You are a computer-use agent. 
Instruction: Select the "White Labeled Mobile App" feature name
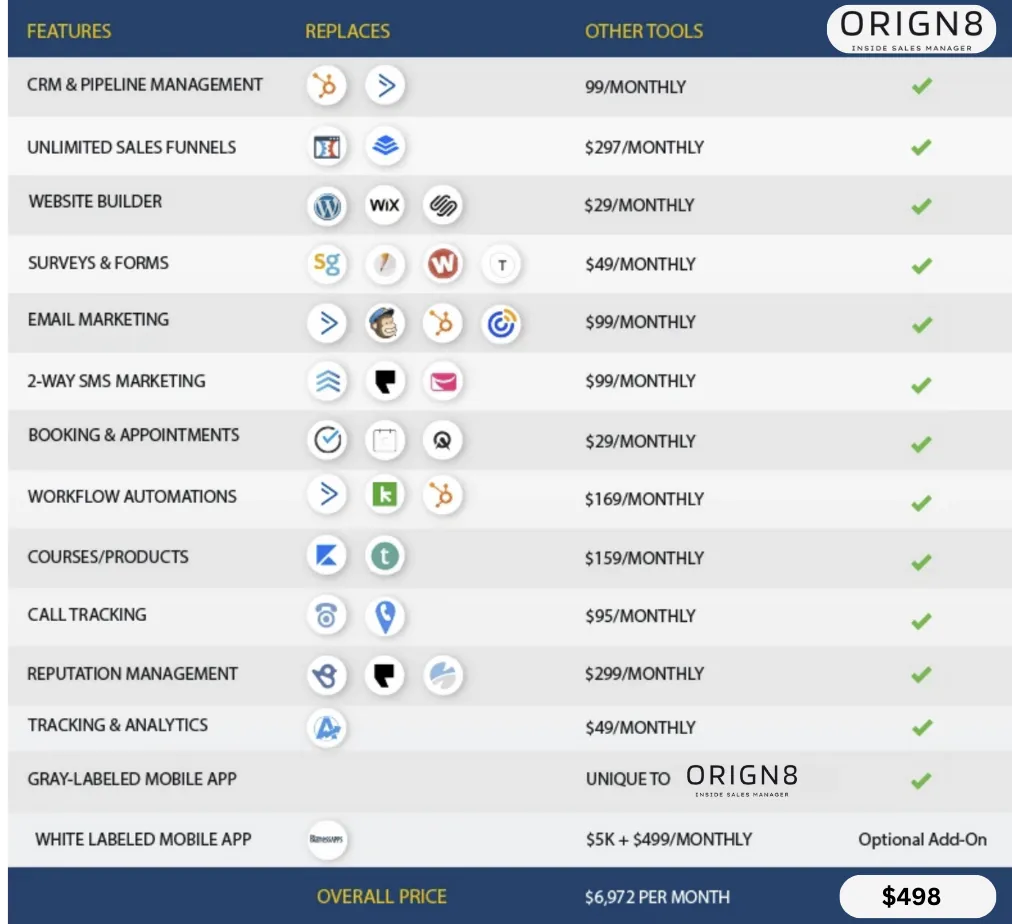tap(143, 839)
